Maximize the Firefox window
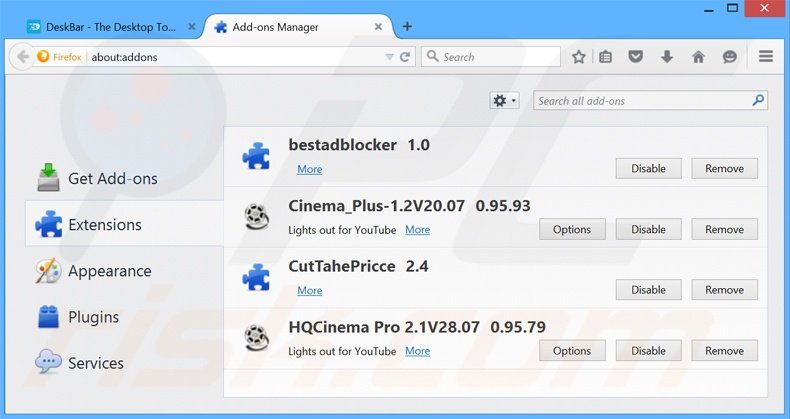 [x=733, y=8]
